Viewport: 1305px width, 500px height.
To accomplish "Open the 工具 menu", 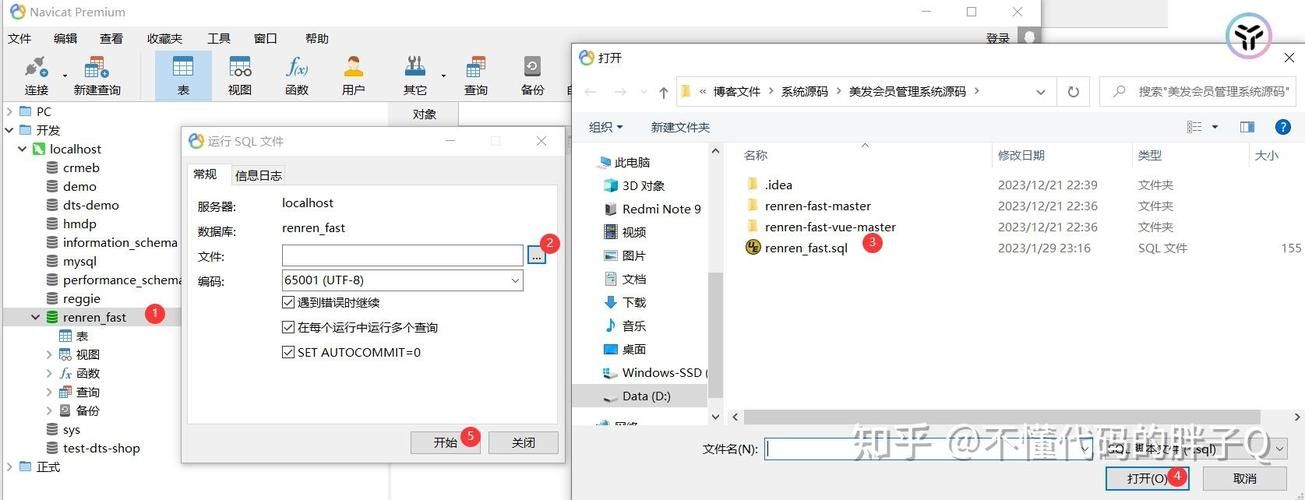I will [218, 38].
